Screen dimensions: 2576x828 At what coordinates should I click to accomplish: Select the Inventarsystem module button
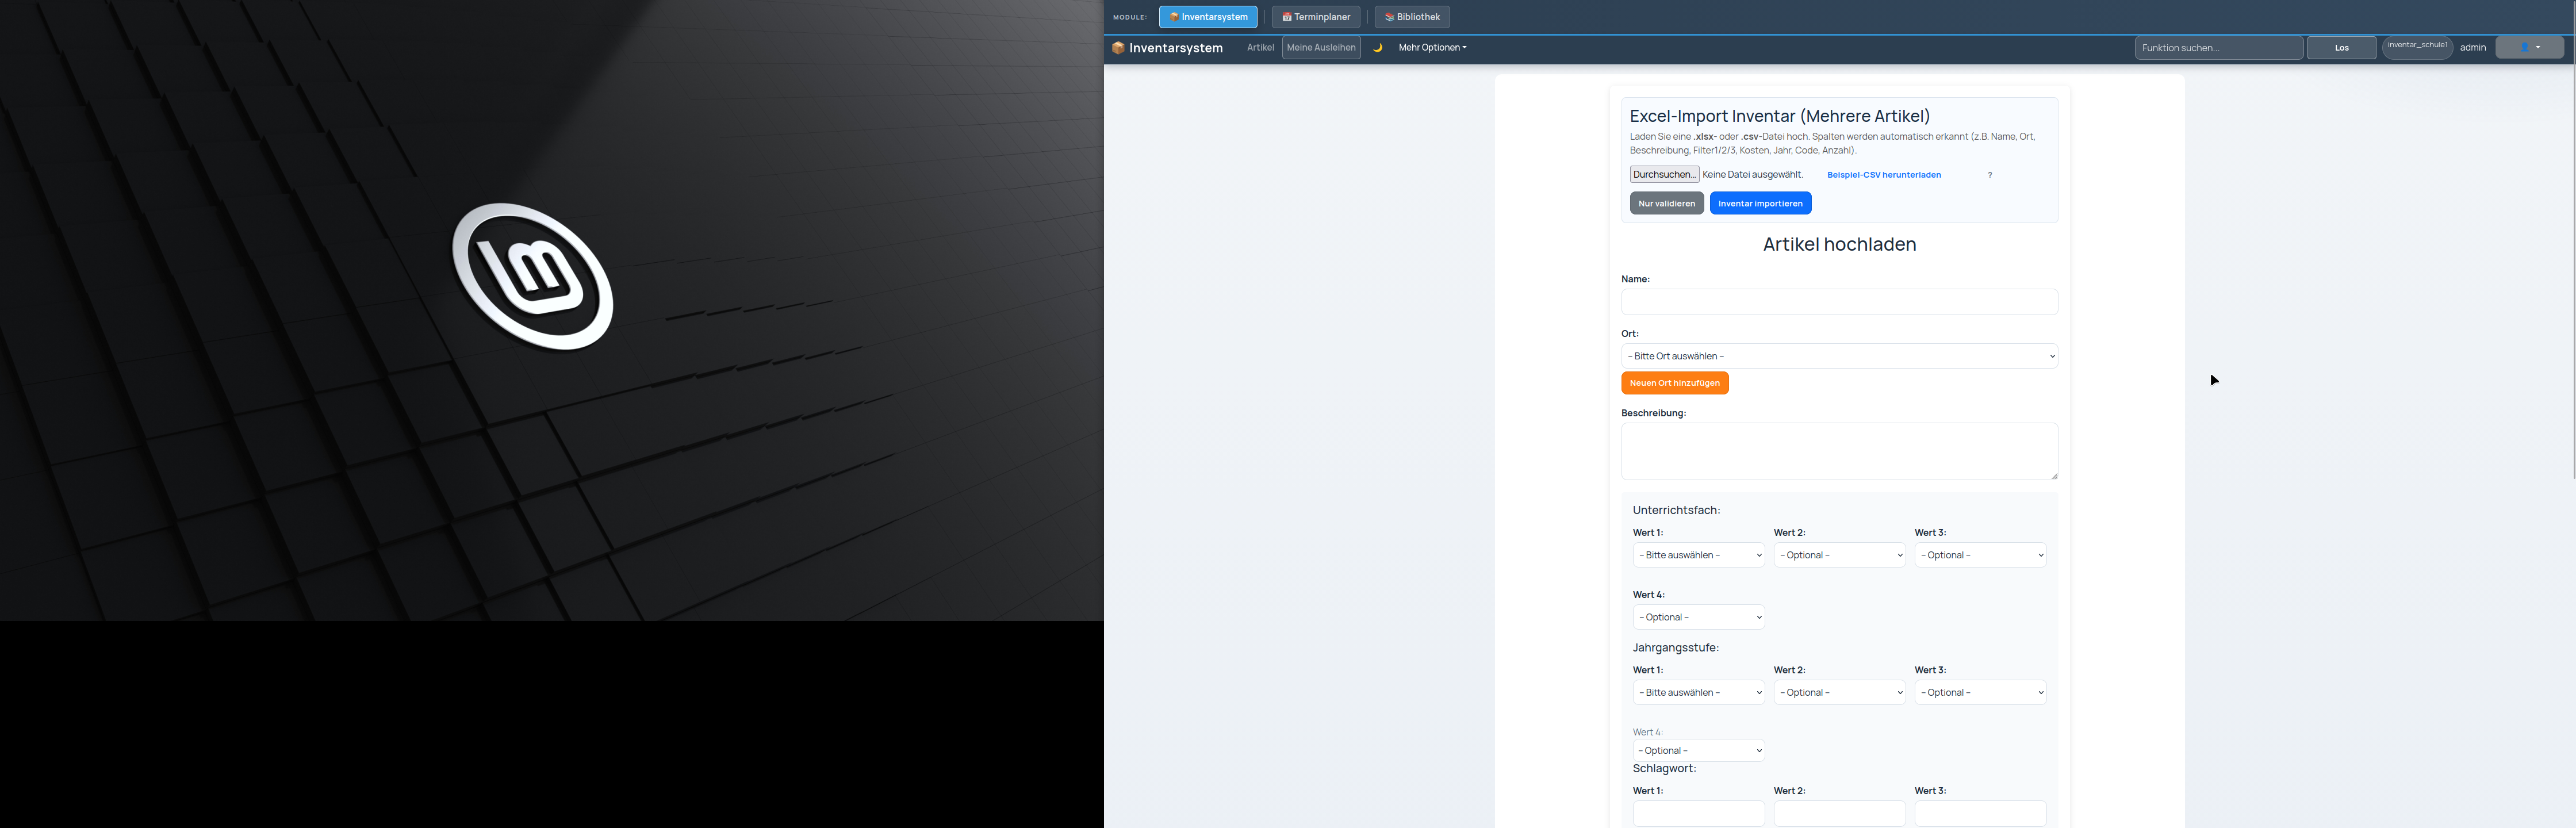[1208, 17]
